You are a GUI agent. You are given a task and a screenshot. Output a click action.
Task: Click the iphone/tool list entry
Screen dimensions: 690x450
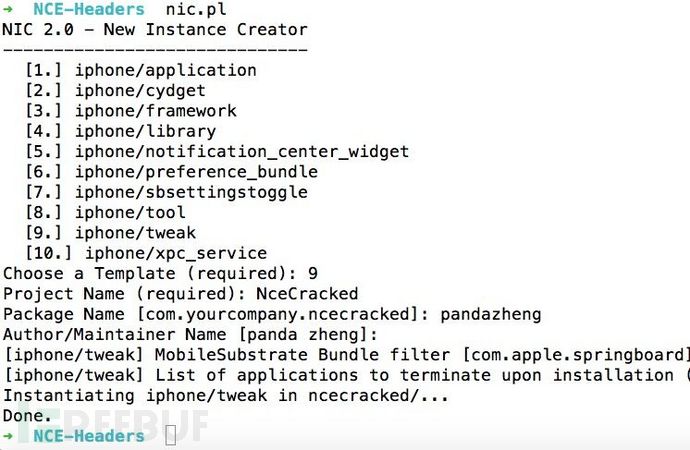point(106,212)
